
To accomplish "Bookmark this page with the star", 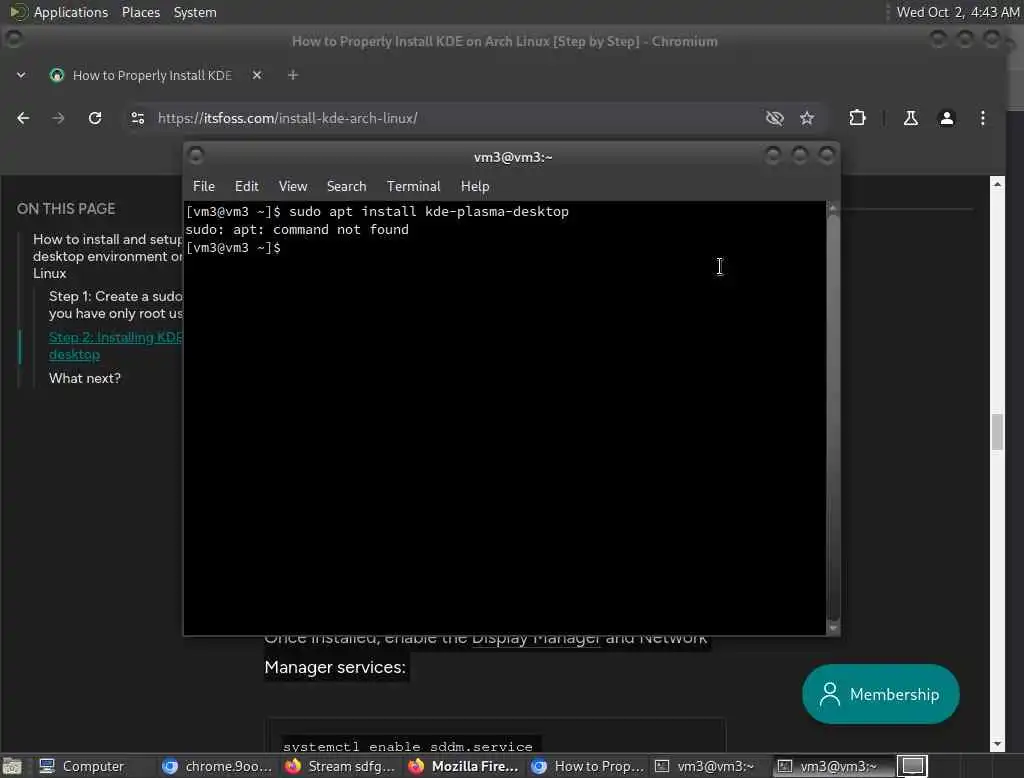I will (x=807, y=118).
